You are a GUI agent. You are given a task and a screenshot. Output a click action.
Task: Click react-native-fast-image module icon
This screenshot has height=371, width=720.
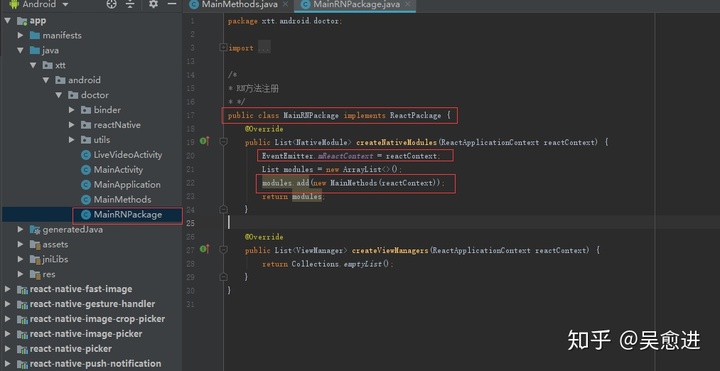(22, 289)
